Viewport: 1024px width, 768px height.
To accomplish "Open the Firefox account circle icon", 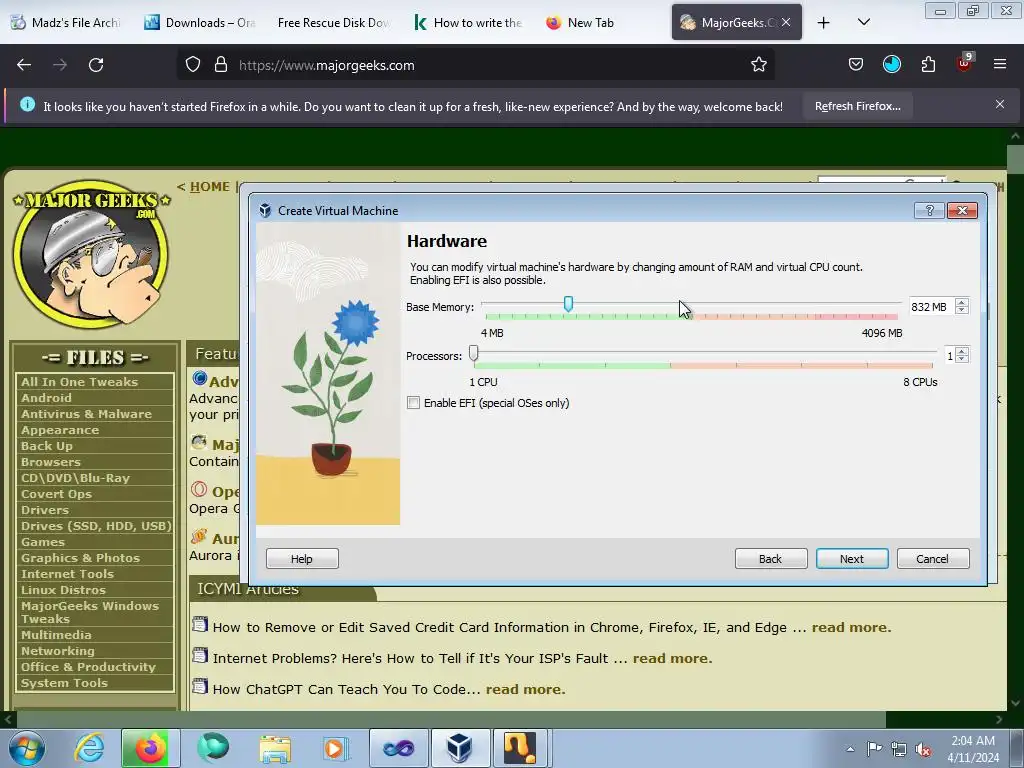I will (891, 65).
